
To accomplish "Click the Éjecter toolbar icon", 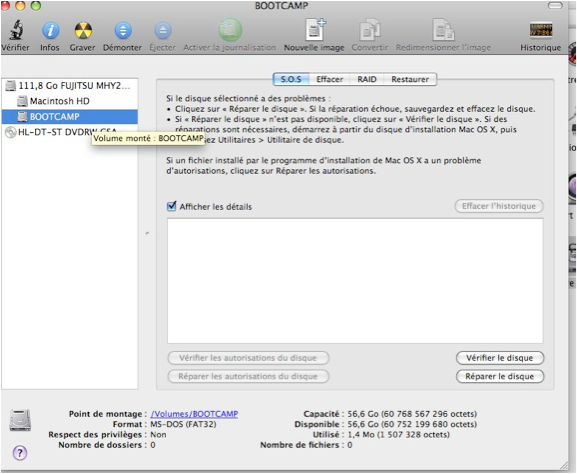I will (163, 30).
